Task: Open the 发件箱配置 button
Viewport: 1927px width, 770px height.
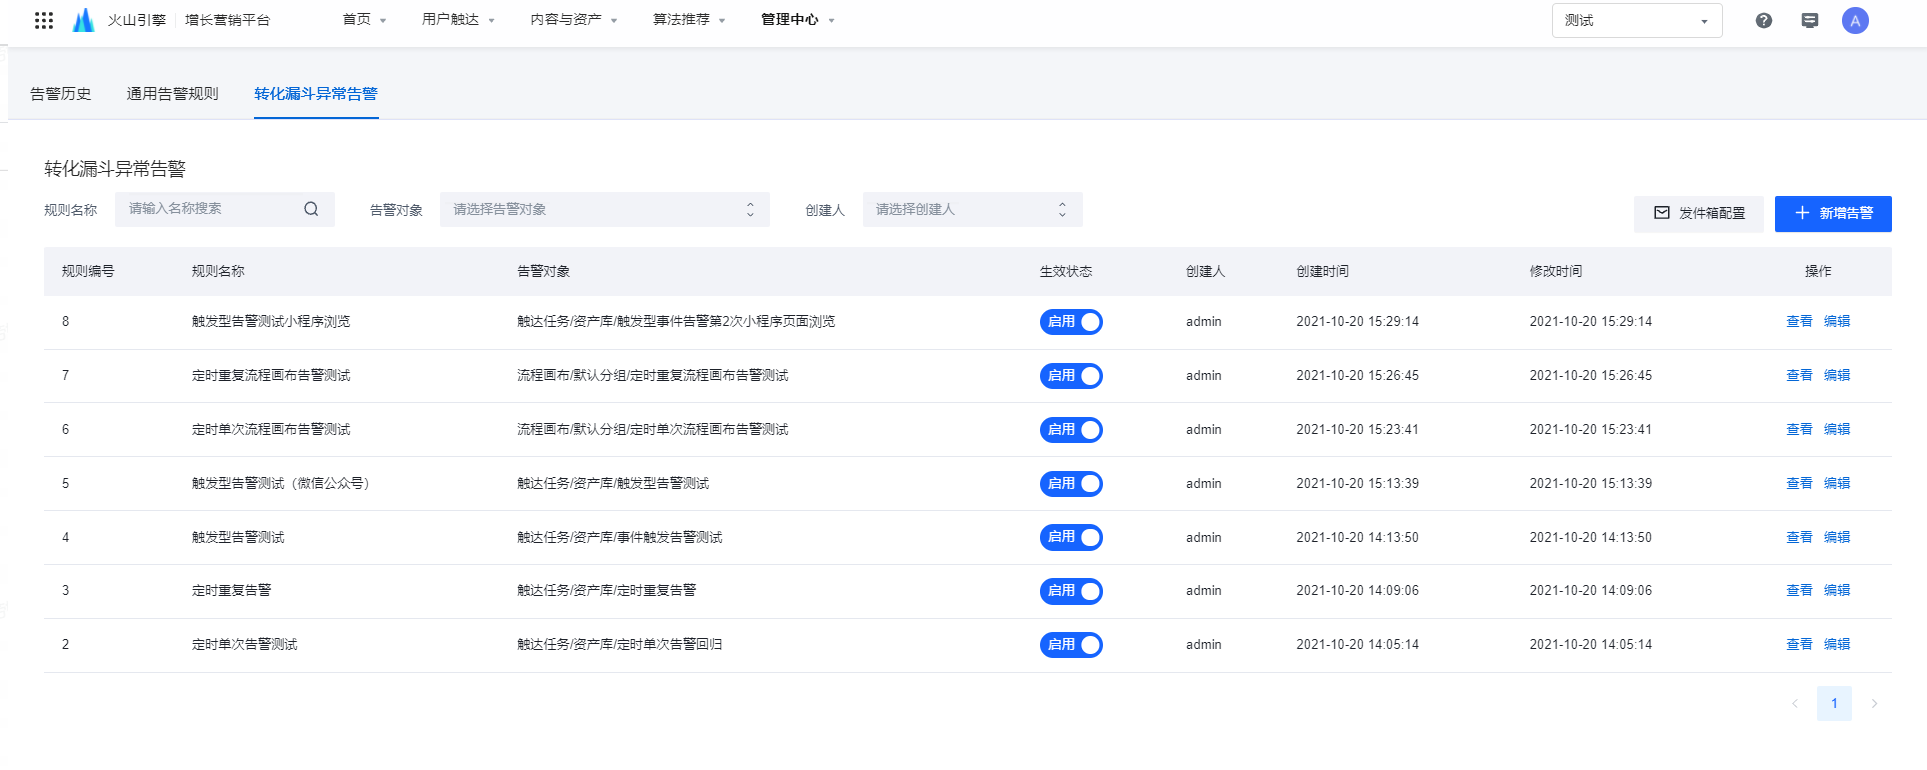Action: (1698, 214)
